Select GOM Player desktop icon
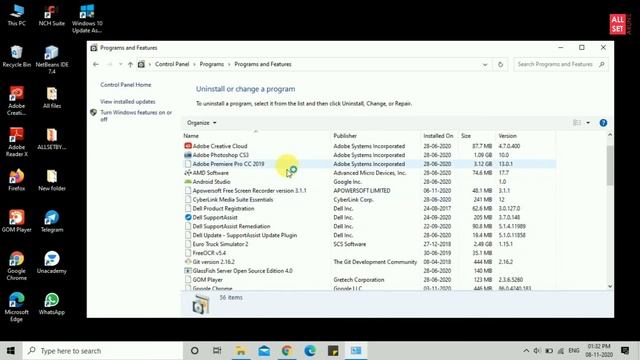The image size is (640, 360). pyautogui.click(x=16, y=221)
